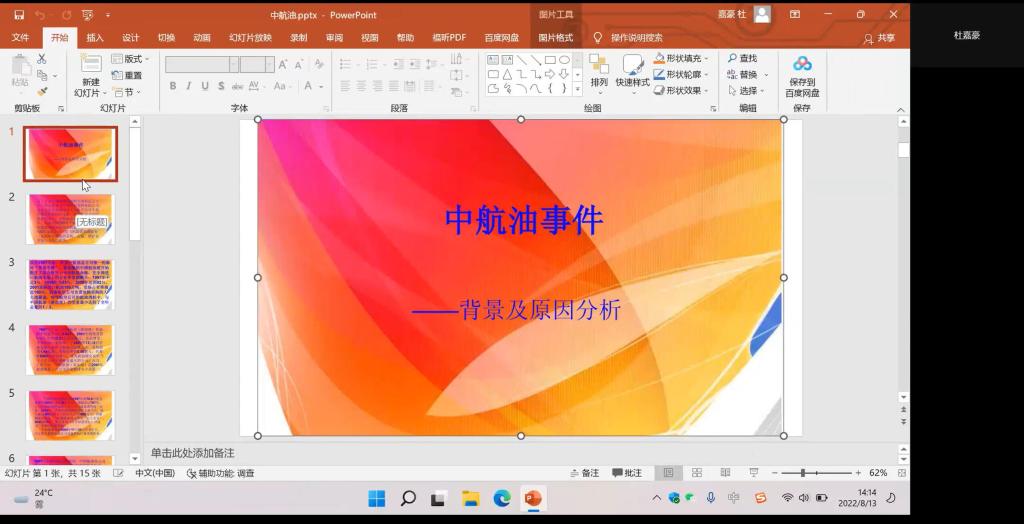Viewport: 1024px width, 524px height.
Task: Click the New Slide button icon
Action: (x=90, y=65)
